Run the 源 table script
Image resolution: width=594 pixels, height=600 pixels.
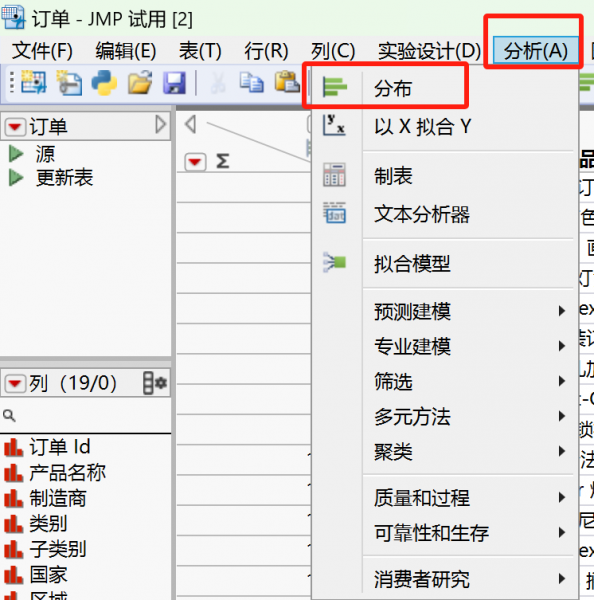point(16,154)
